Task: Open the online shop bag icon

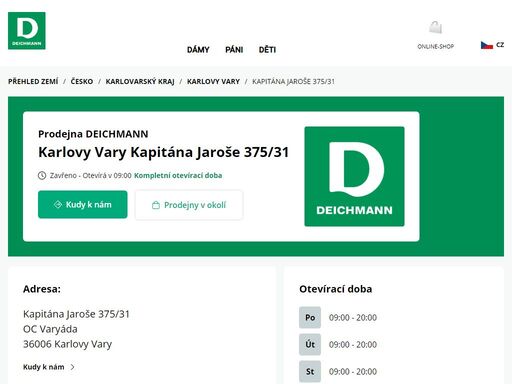Action: [436, 27]
